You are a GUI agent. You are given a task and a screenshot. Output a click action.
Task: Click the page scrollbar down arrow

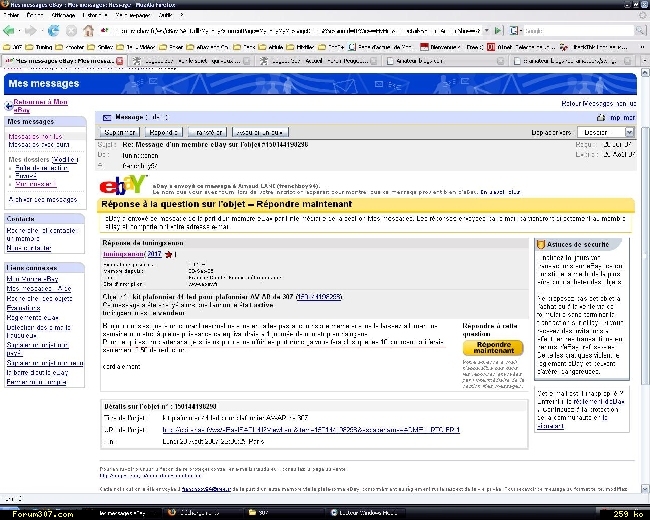click(645, 488)
